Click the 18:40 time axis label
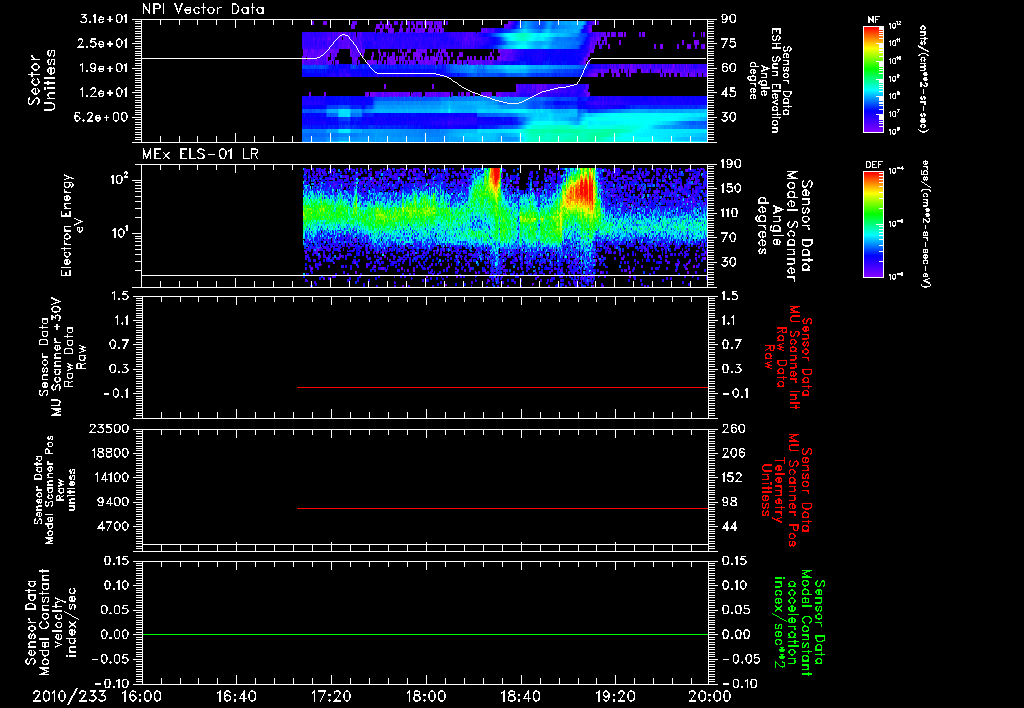 pos(520,696)
